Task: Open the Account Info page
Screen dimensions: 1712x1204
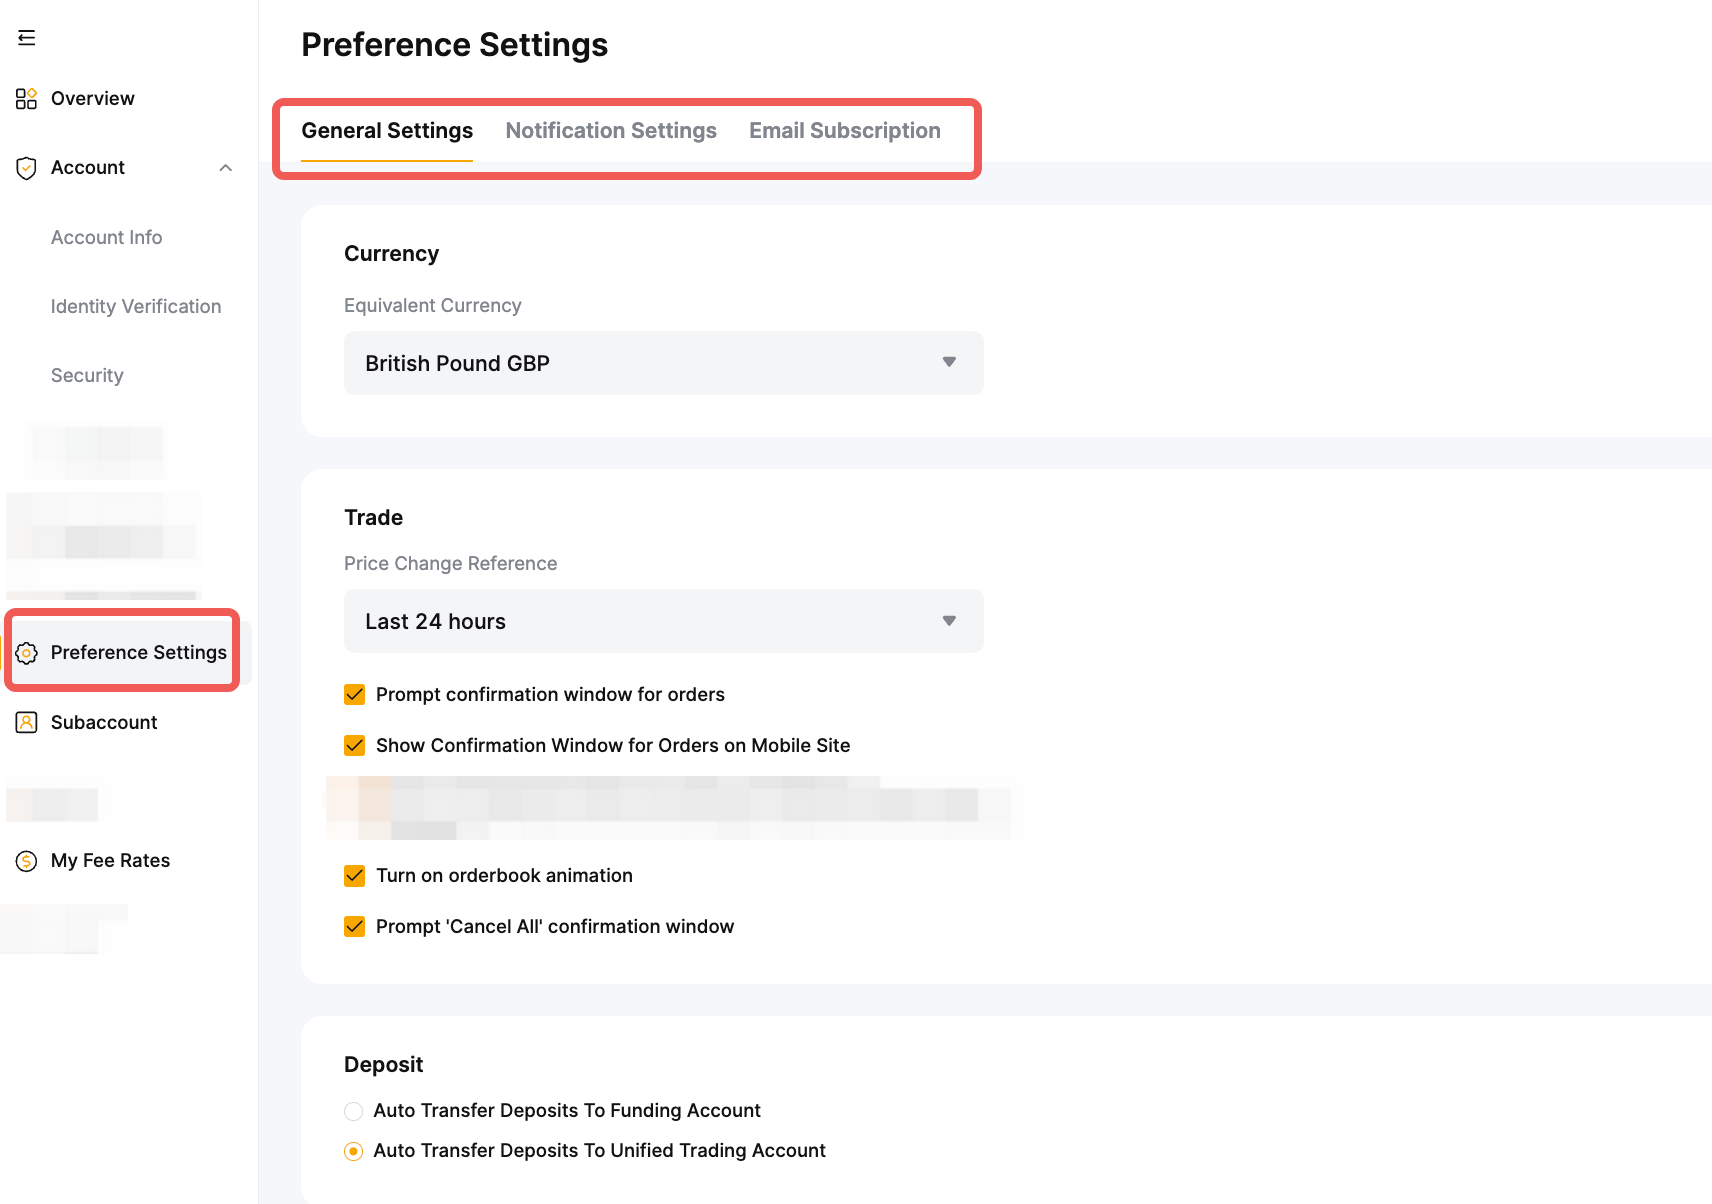Action: pyautogui.click(x=107, y=238)
